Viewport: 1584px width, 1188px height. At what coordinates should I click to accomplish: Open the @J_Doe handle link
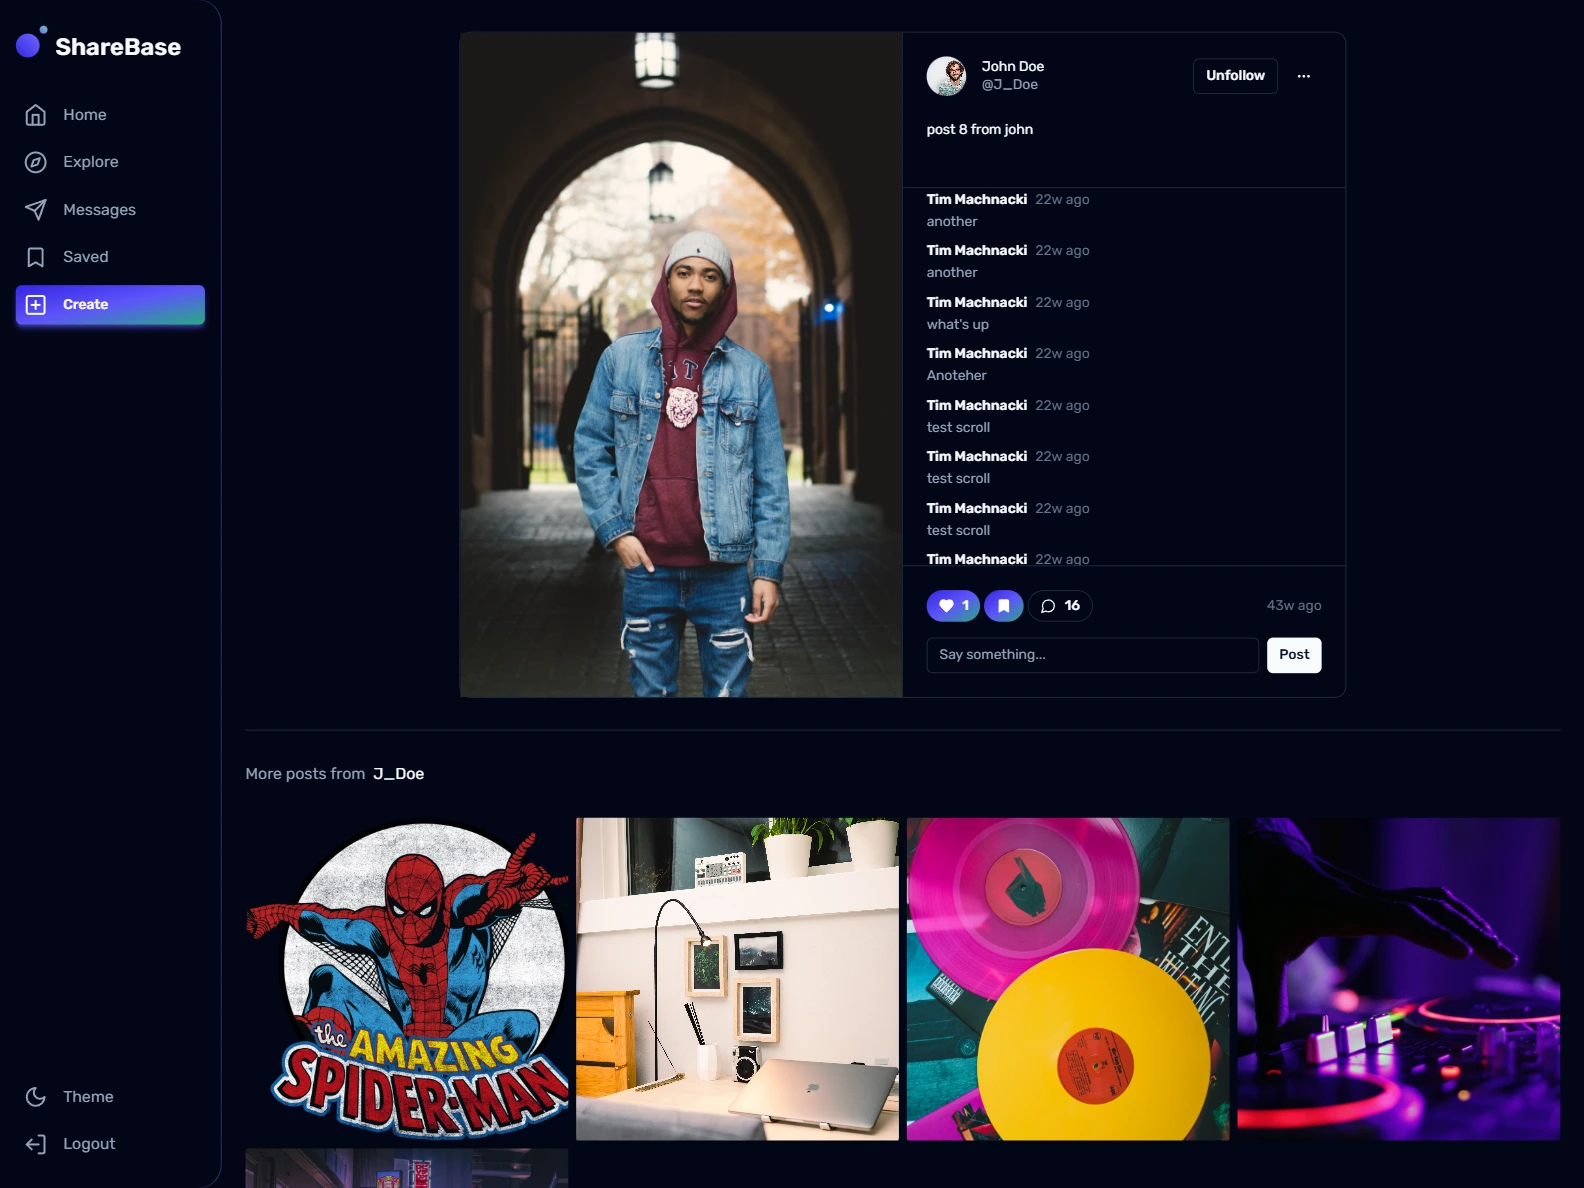tap(1010, 85)
